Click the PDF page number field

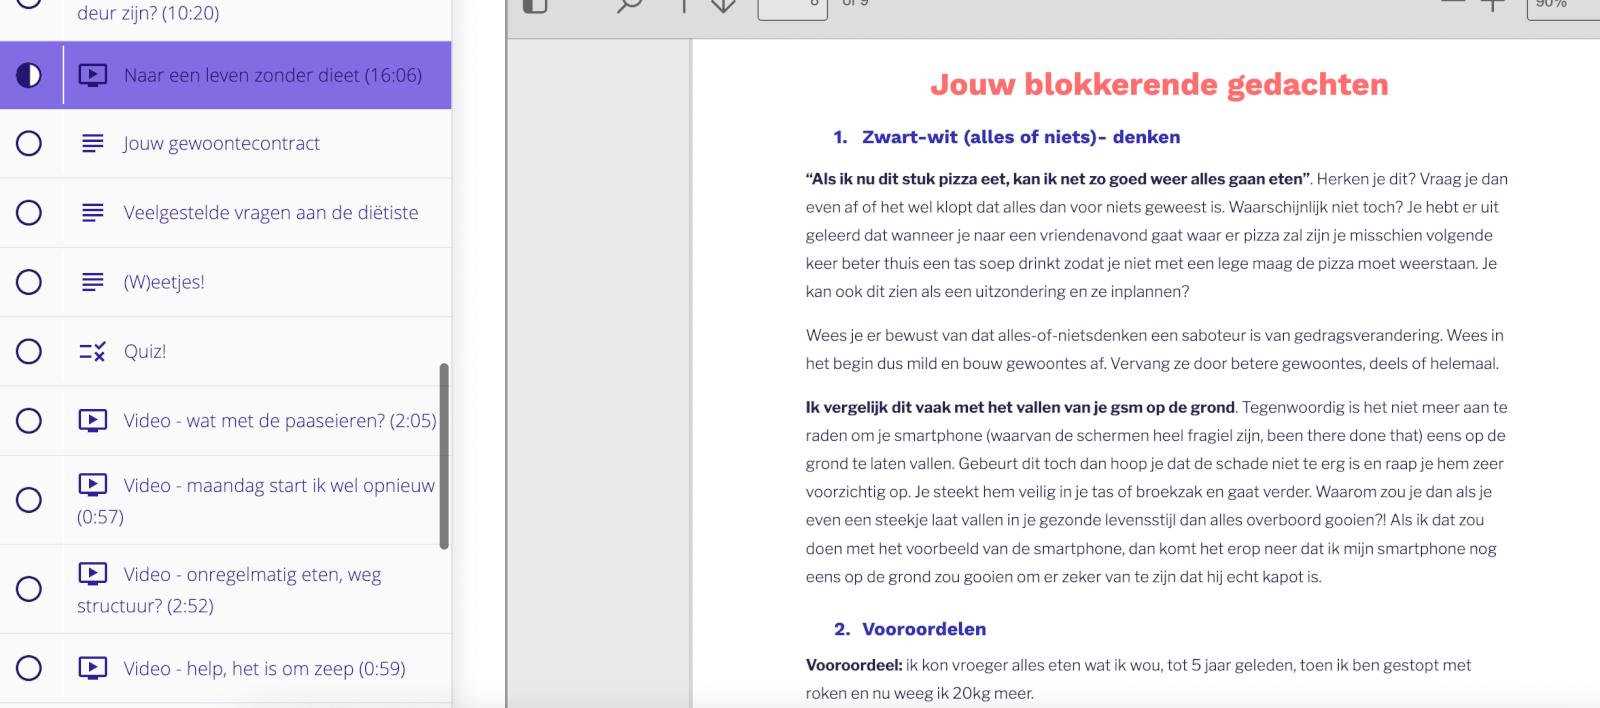click(793, 8)
